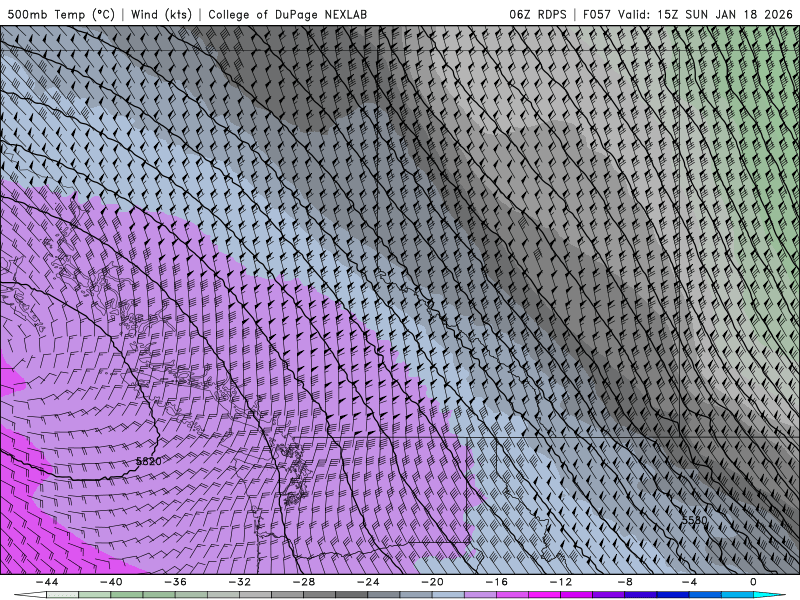Click the 5580 height contour label
Viewport: 800px width, 600px height.
point(695,520)
